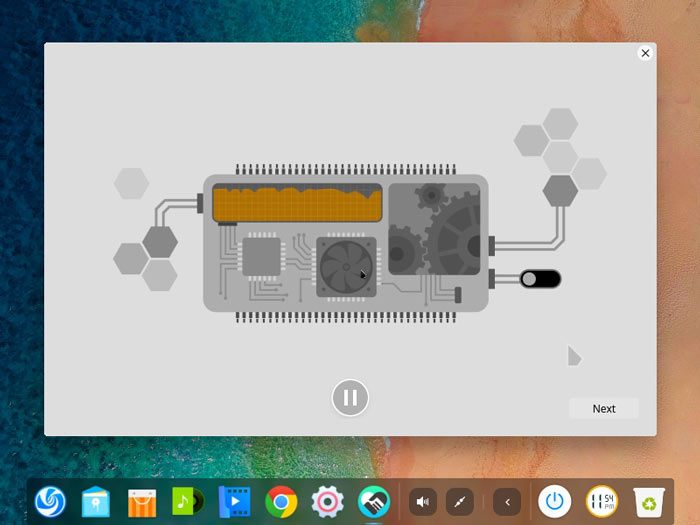Screen dimensions: 700x525
Task: Click the blue power button icon
Action: pyautogui.click(x=554, y=501)
